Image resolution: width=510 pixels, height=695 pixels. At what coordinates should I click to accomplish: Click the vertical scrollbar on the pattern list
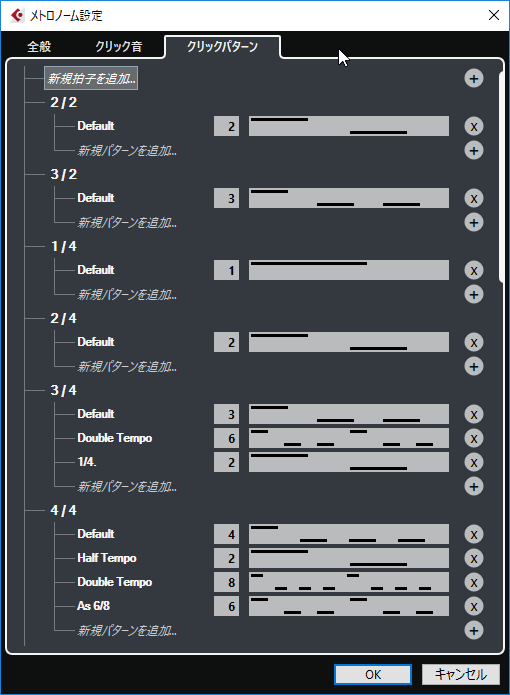(x=501, y=177)
